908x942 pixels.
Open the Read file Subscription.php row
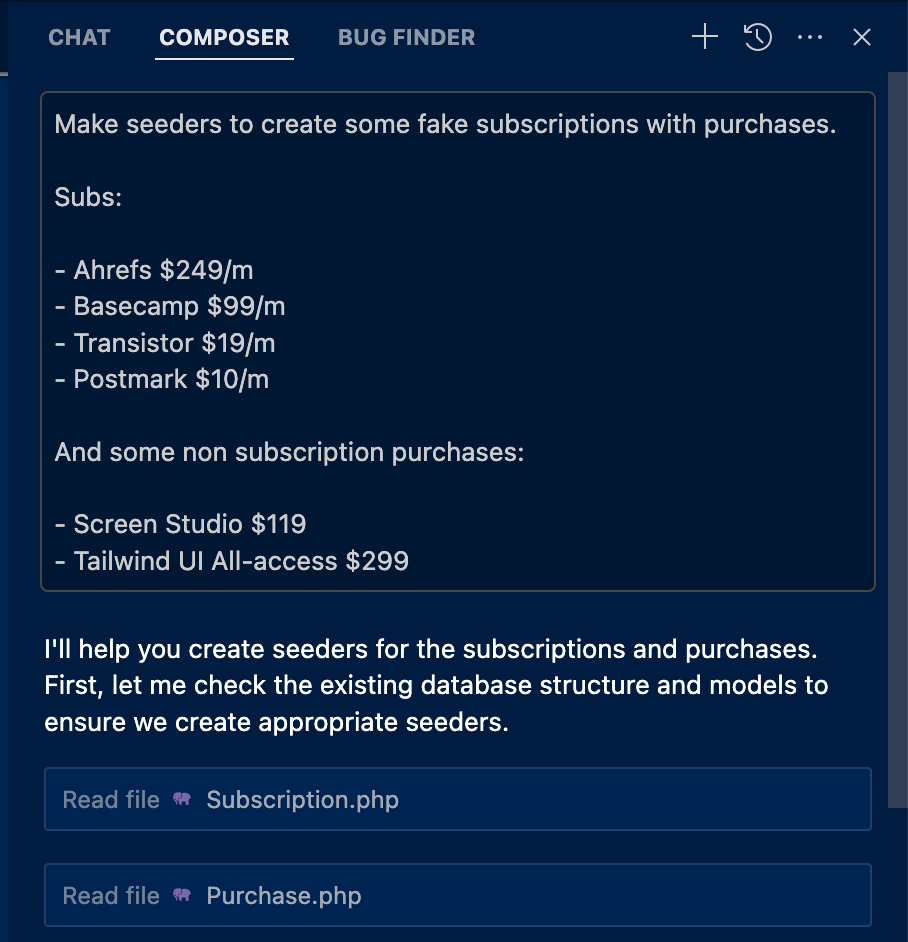[x=457, y=800]
